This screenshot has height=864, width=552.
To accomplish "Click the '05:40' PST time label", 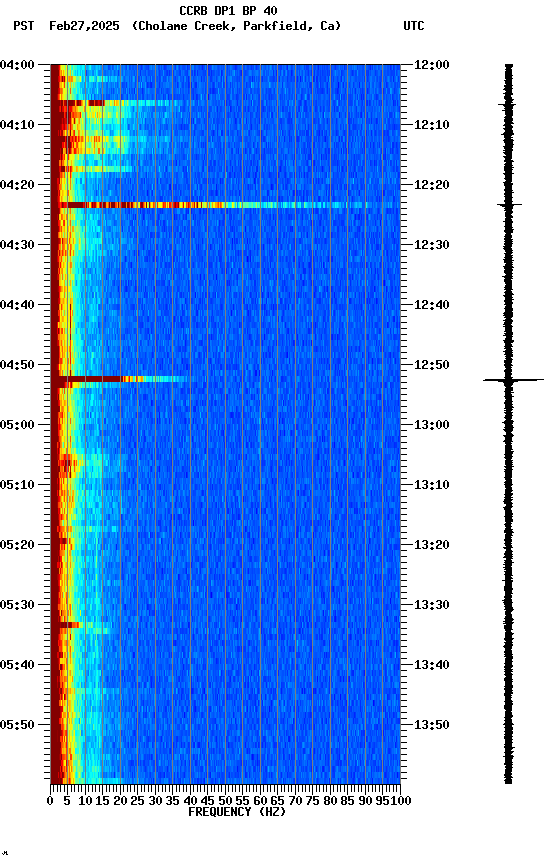I will (17, 665).
